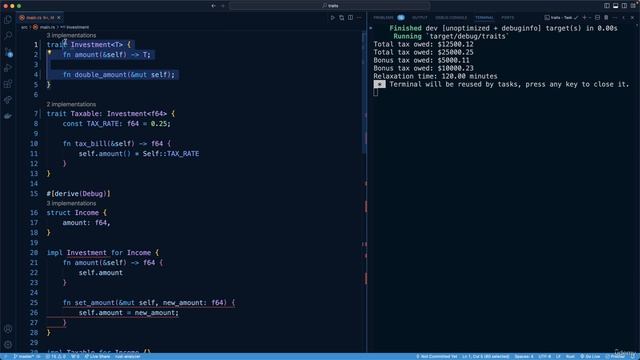Click 'Investment' symbol in breadcrumb

coord(78,27)
